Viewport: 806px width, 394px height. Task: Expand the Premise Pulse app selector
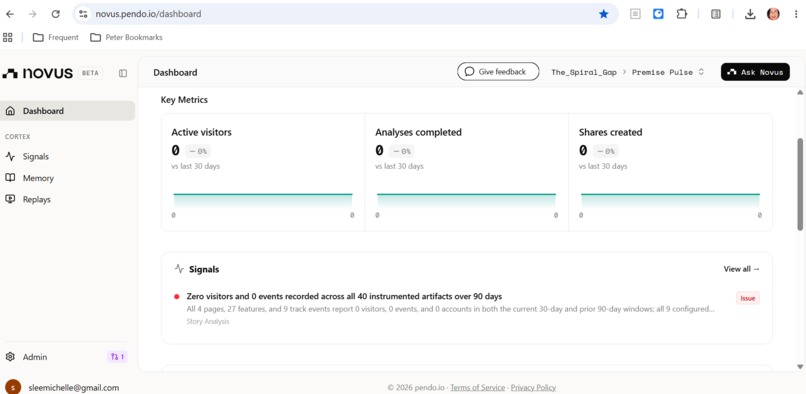pos(668,73)
